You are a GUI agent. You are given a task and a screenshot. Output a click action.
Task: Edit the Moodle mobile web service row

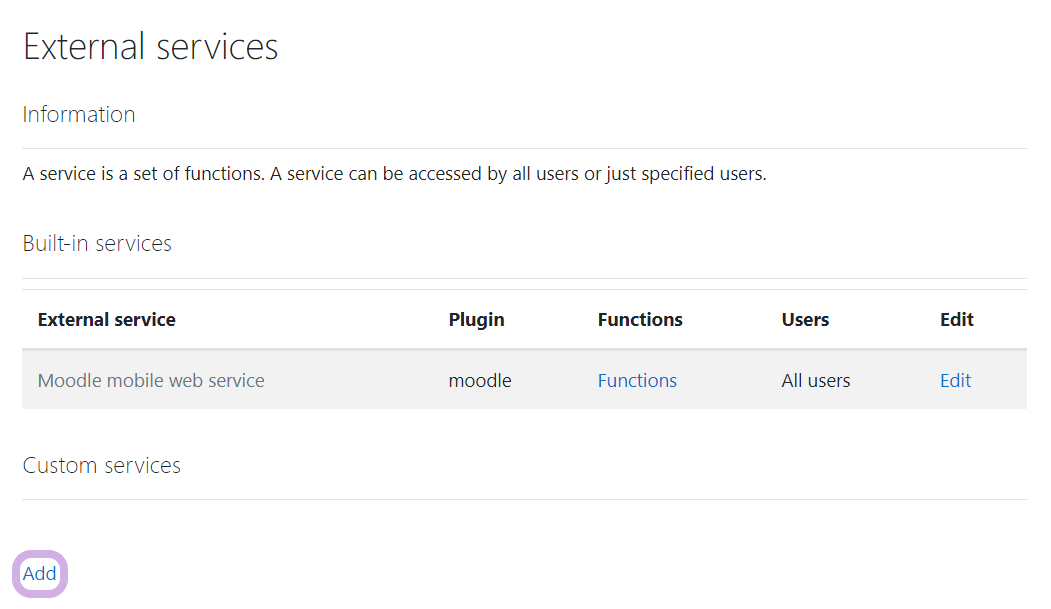click(x=955, y=381)
